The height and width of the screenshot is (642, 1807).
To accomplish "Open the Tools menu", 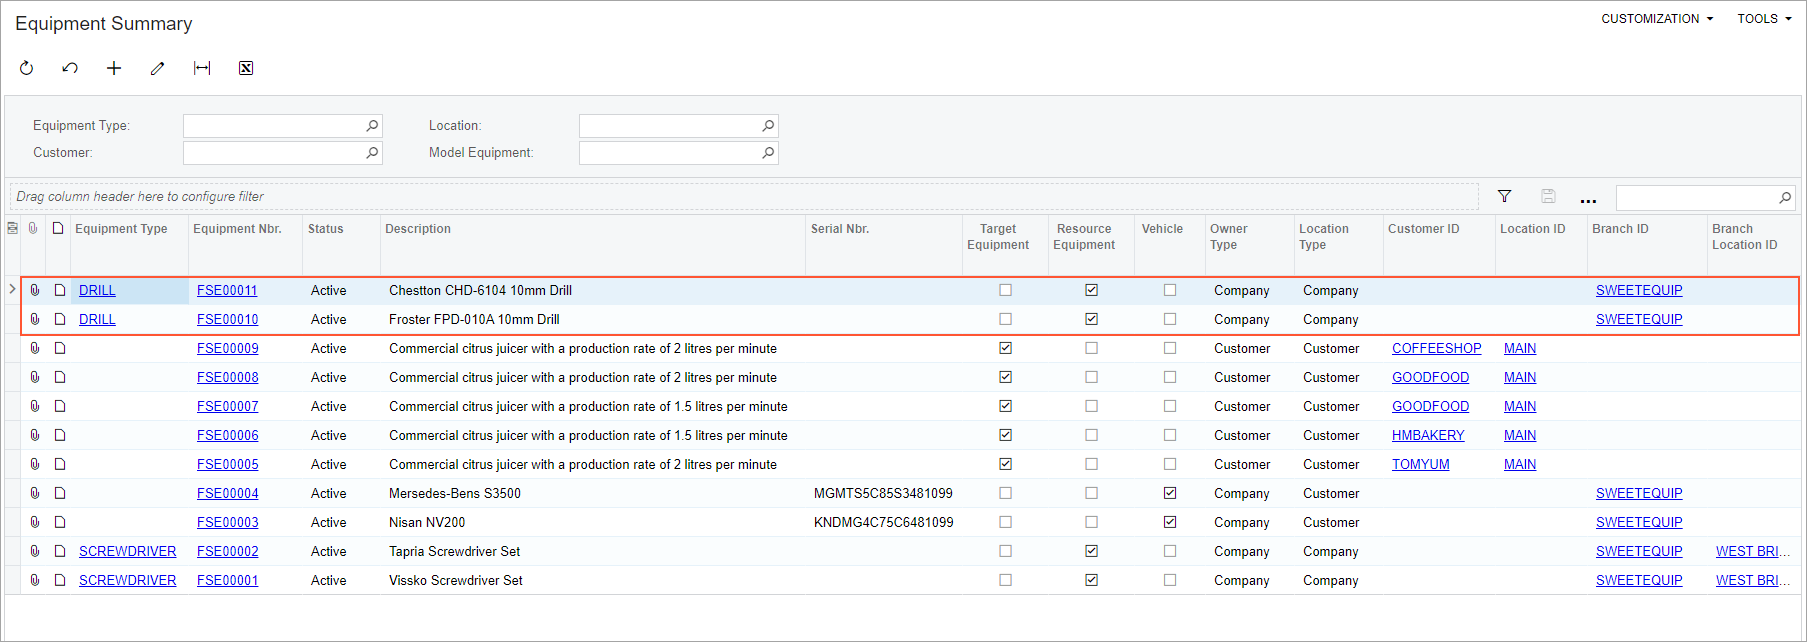I will (x=1763, y=19).
